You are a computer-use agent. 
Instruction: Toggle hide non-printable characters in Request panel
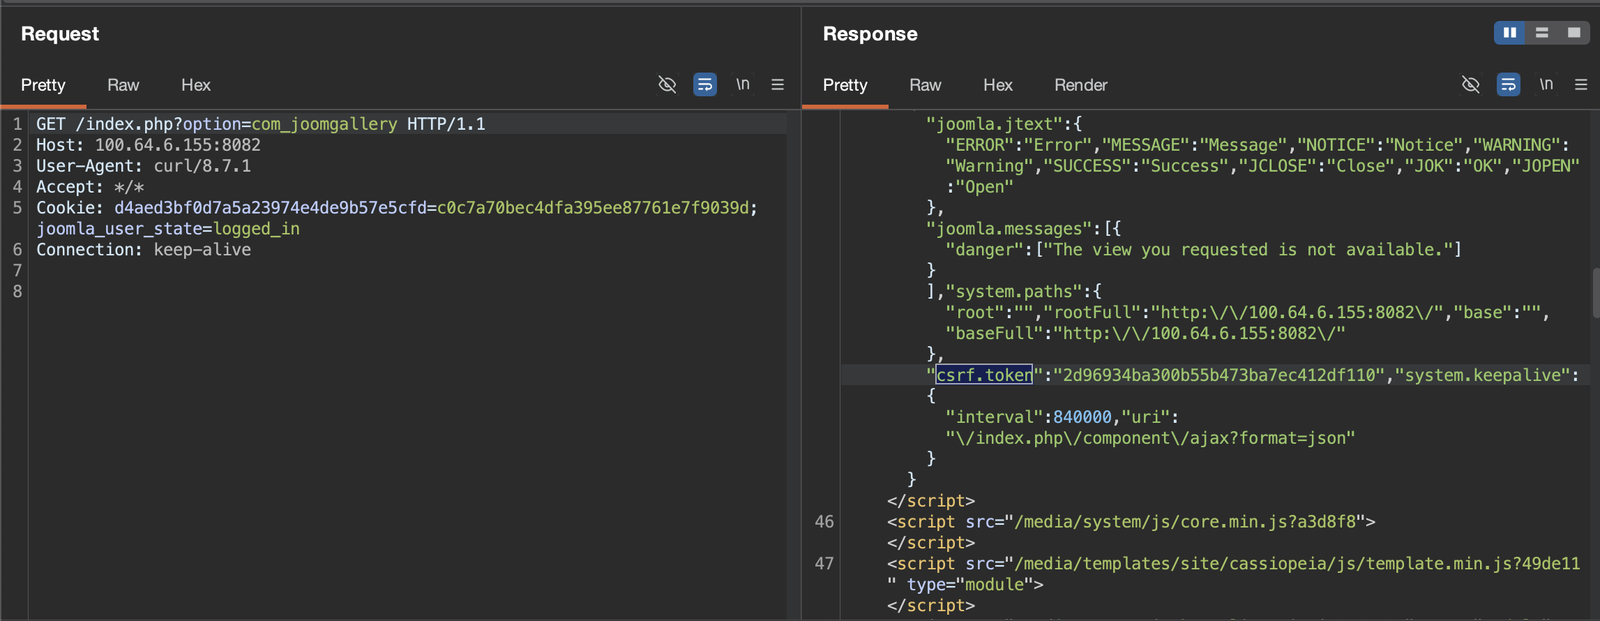tap(667, 85)
